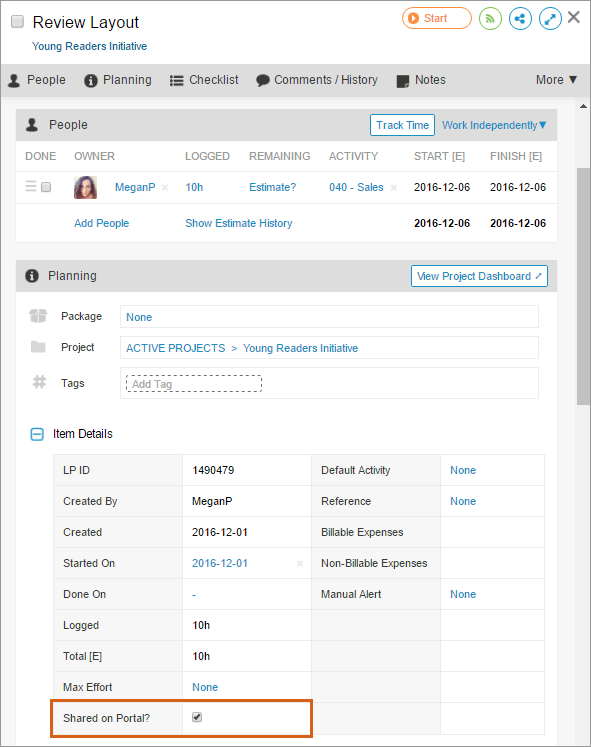Click the Estimate? remaining link
Viewport: 591px width, 747px height.
click(272, 187)
